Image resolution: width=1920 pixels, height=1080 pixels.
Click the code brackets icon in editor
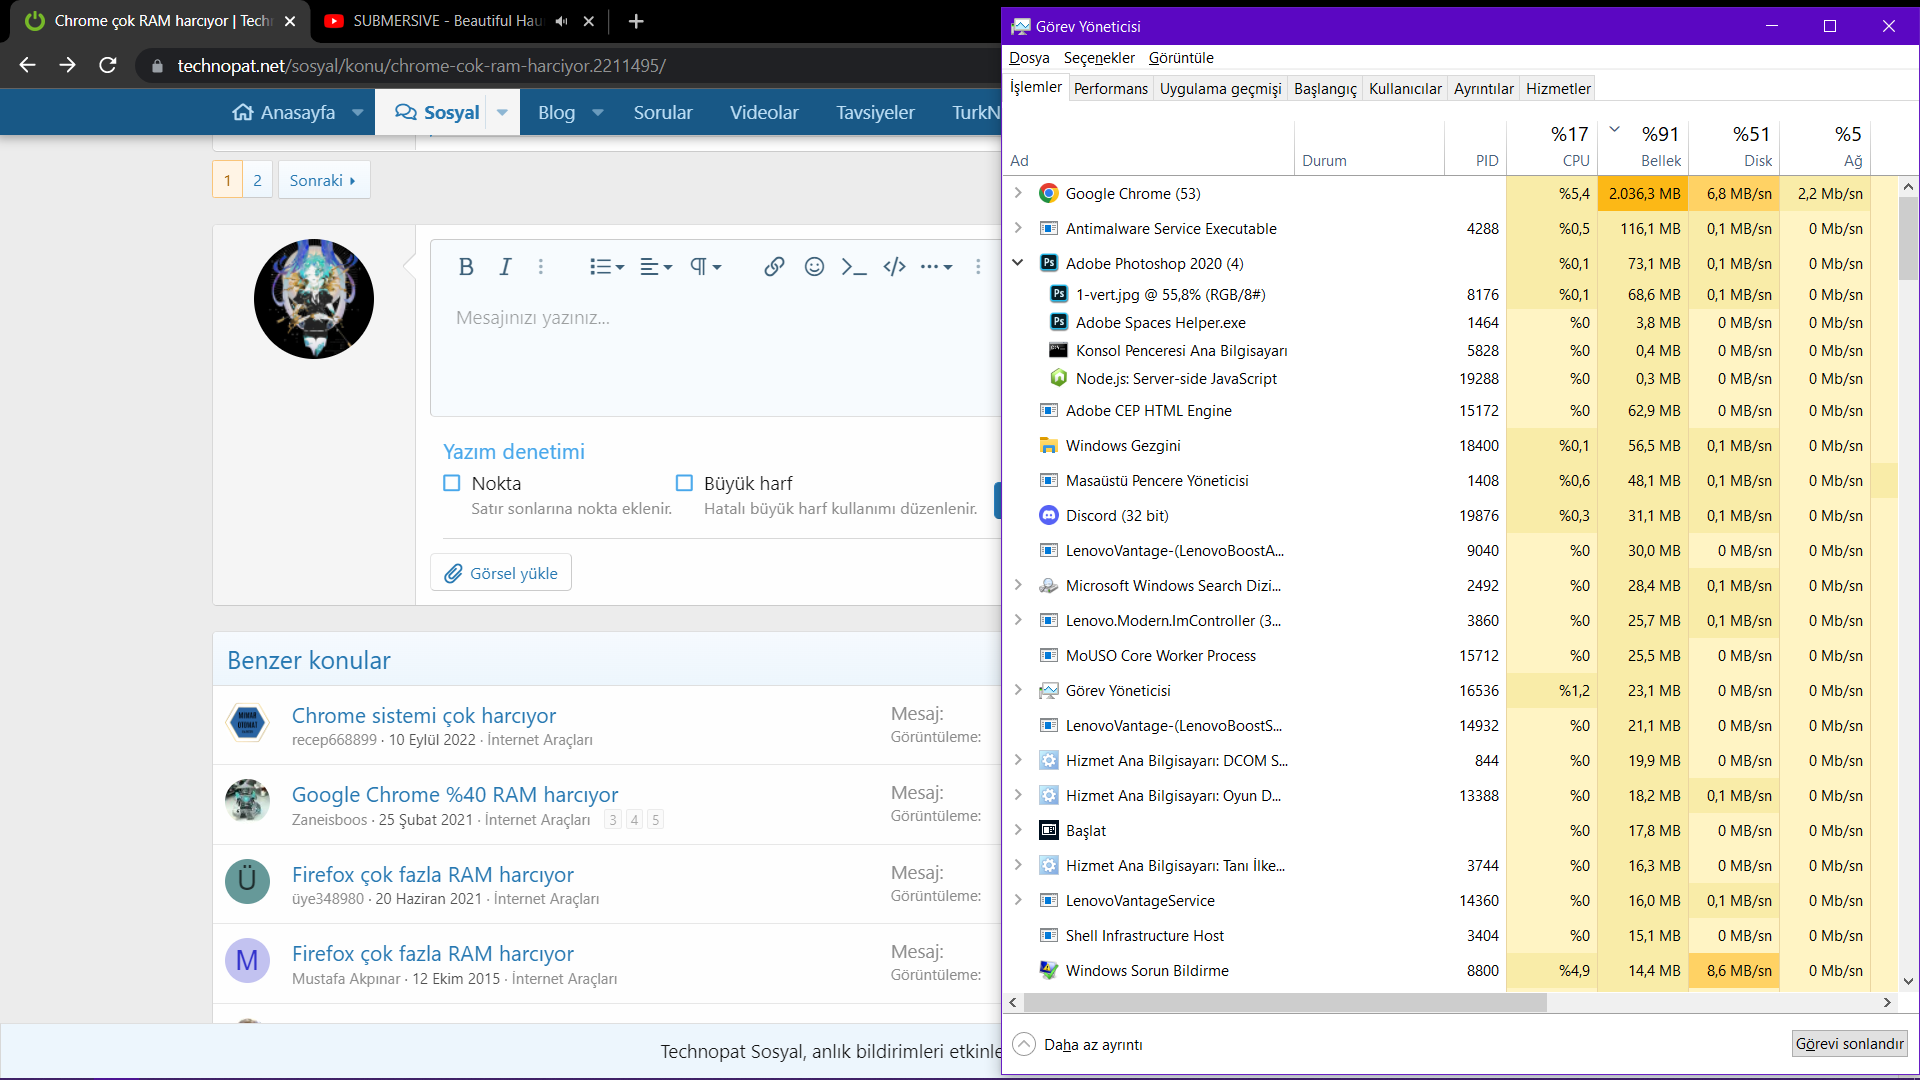click(x=894, y=267)
